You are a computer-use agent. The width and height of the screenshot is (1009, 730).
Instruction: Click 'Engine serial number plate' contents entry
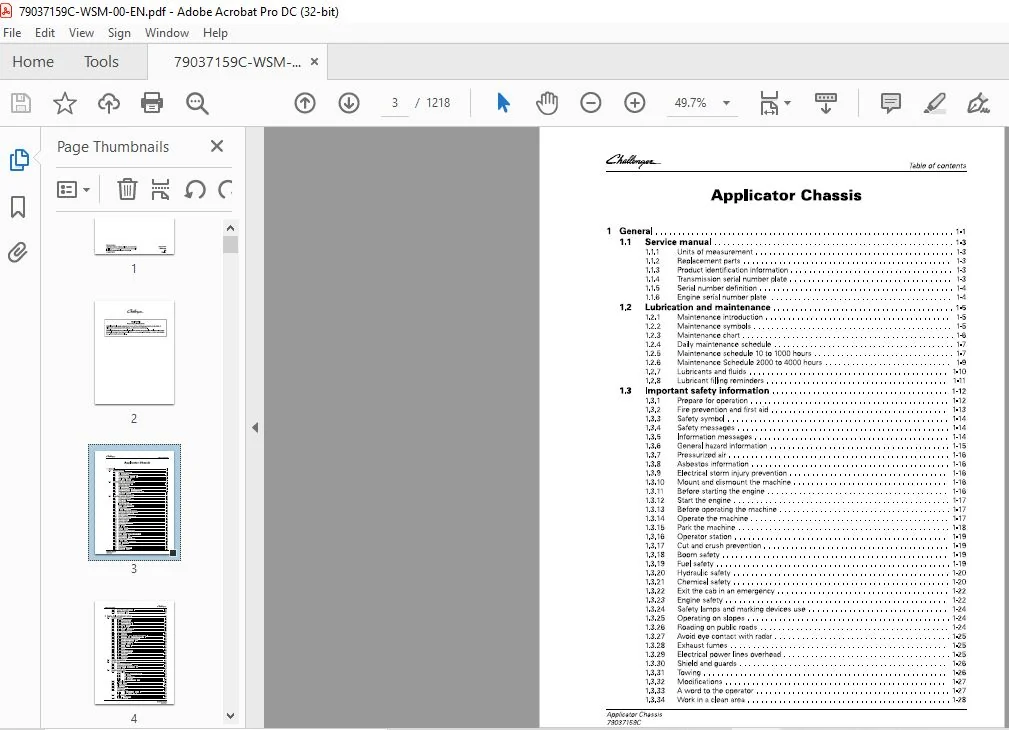tap(721, 297)
